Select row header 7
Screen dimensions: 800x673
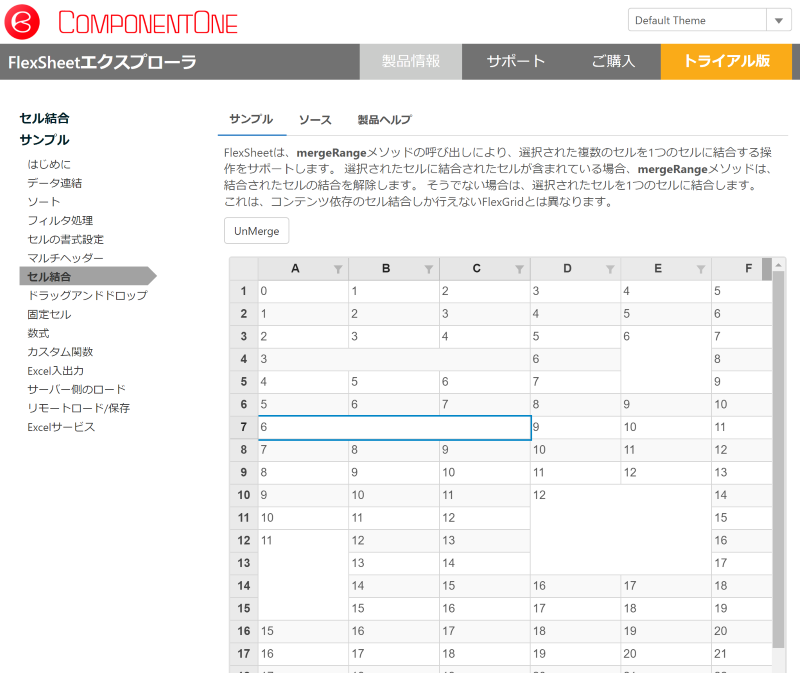coord(244,427)
